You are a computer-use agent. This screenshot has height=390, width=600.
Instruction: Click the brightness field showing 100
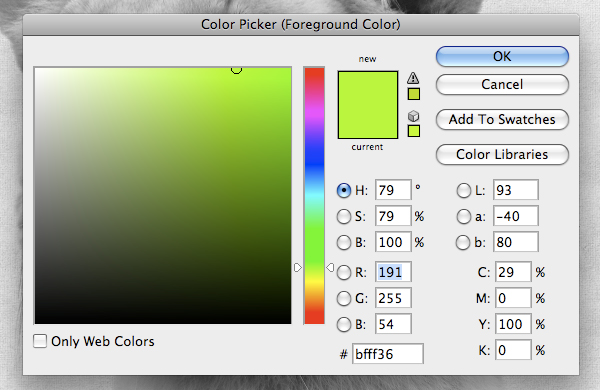(x=393, y=242)
